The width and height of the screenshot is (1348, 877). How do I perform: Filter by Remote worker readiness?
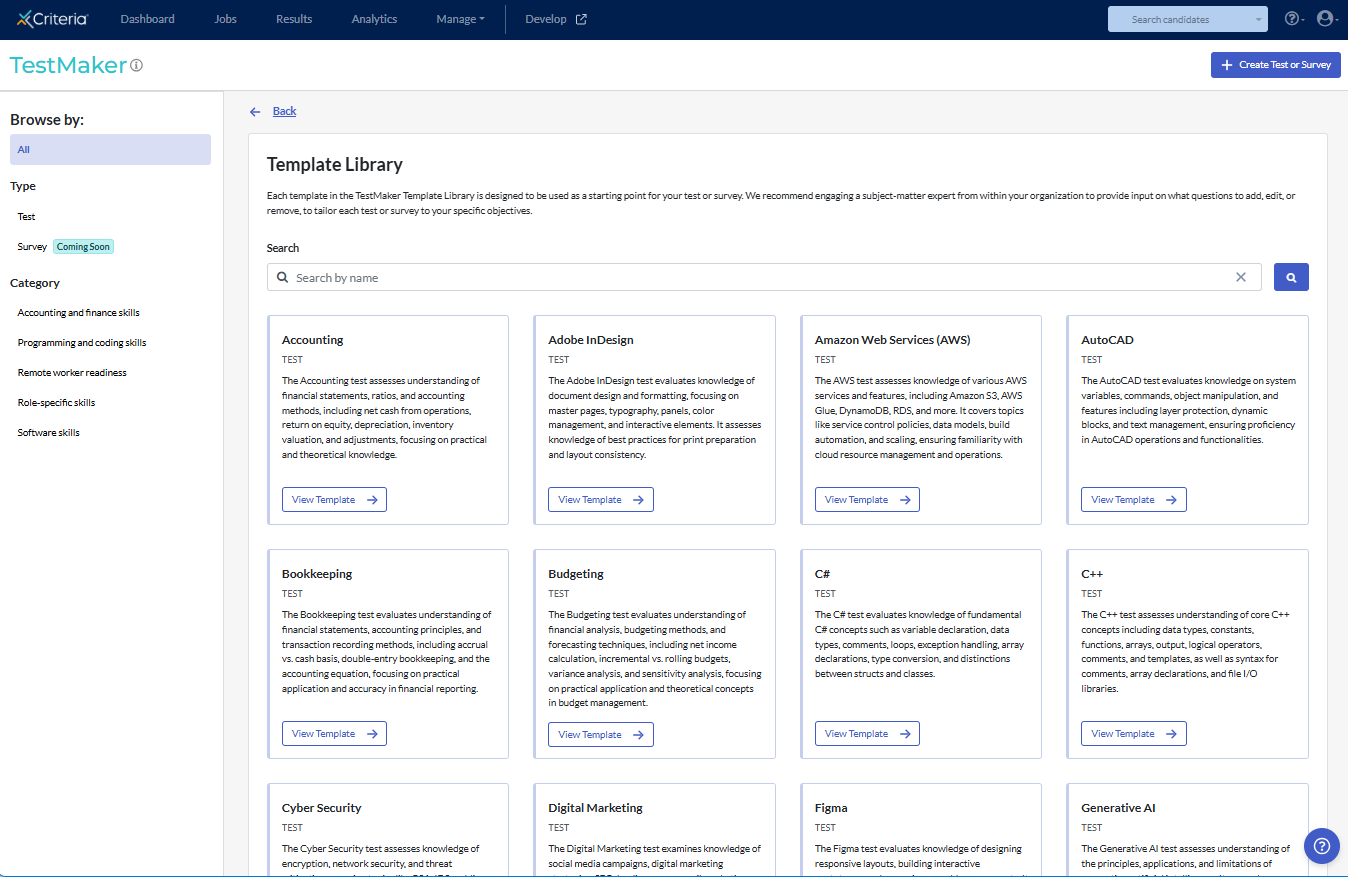click(x=72, y=373)
